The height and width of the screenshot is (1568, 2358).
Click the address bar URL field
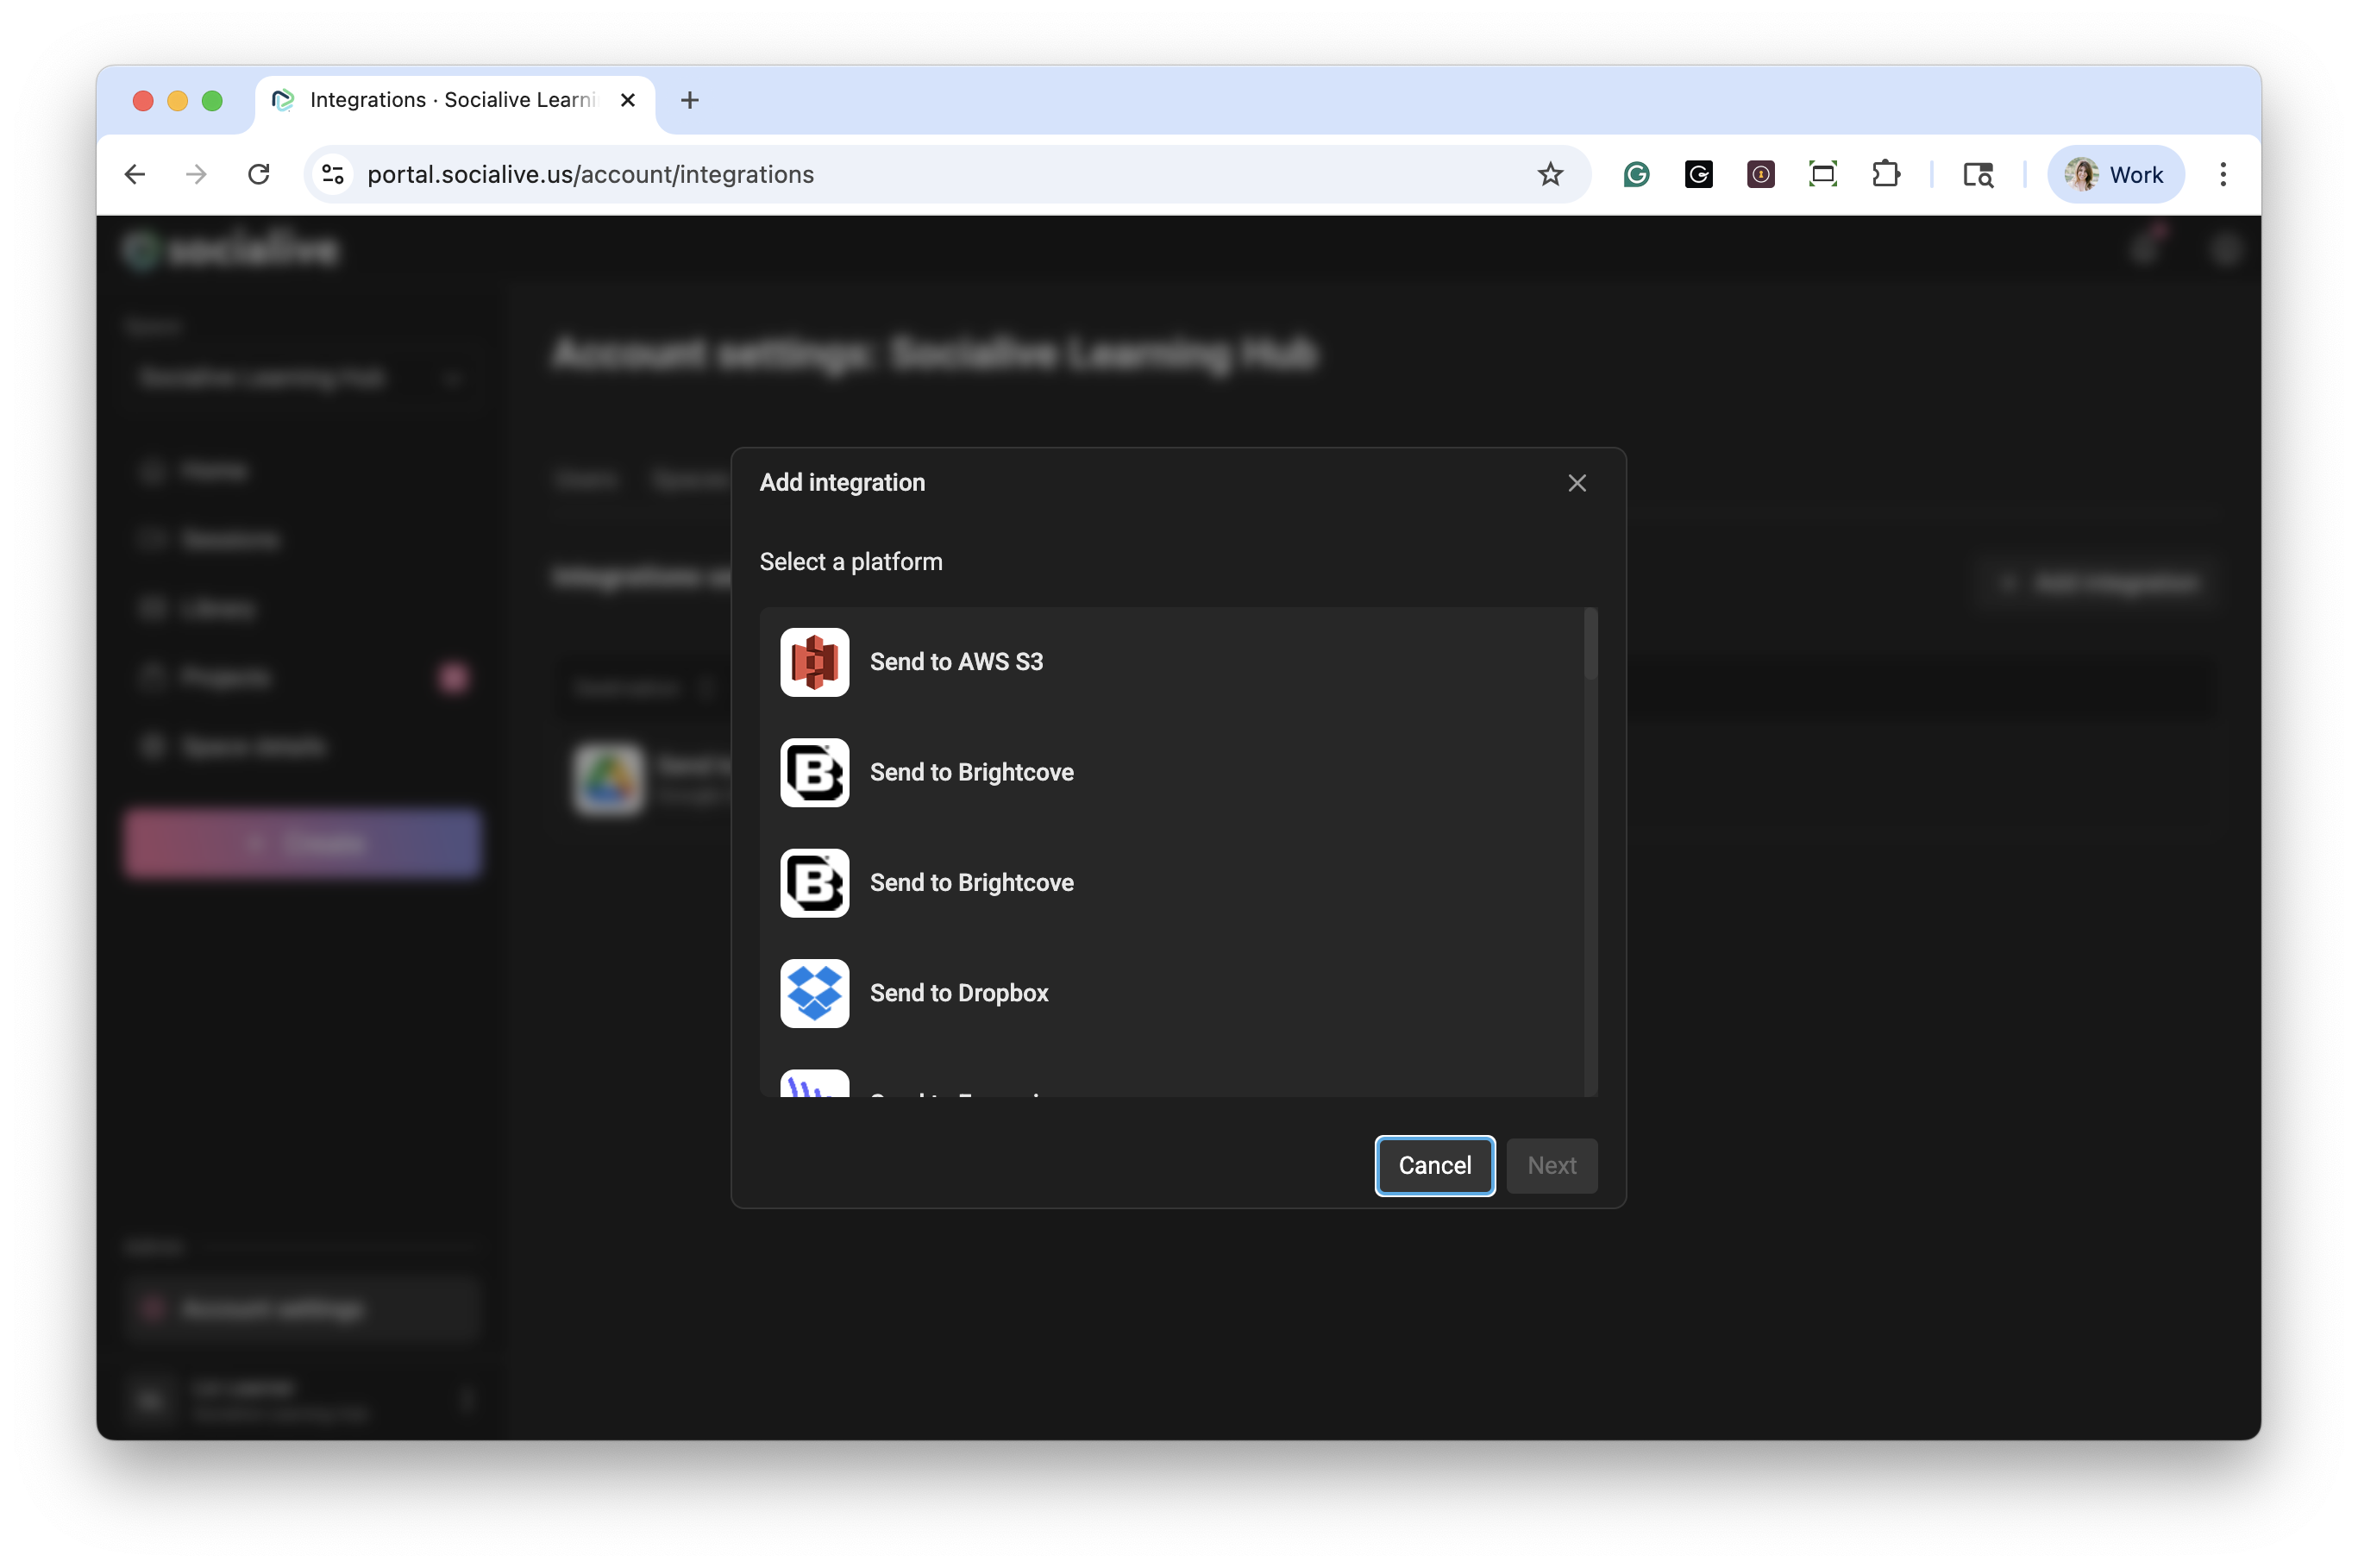(900, 175)
